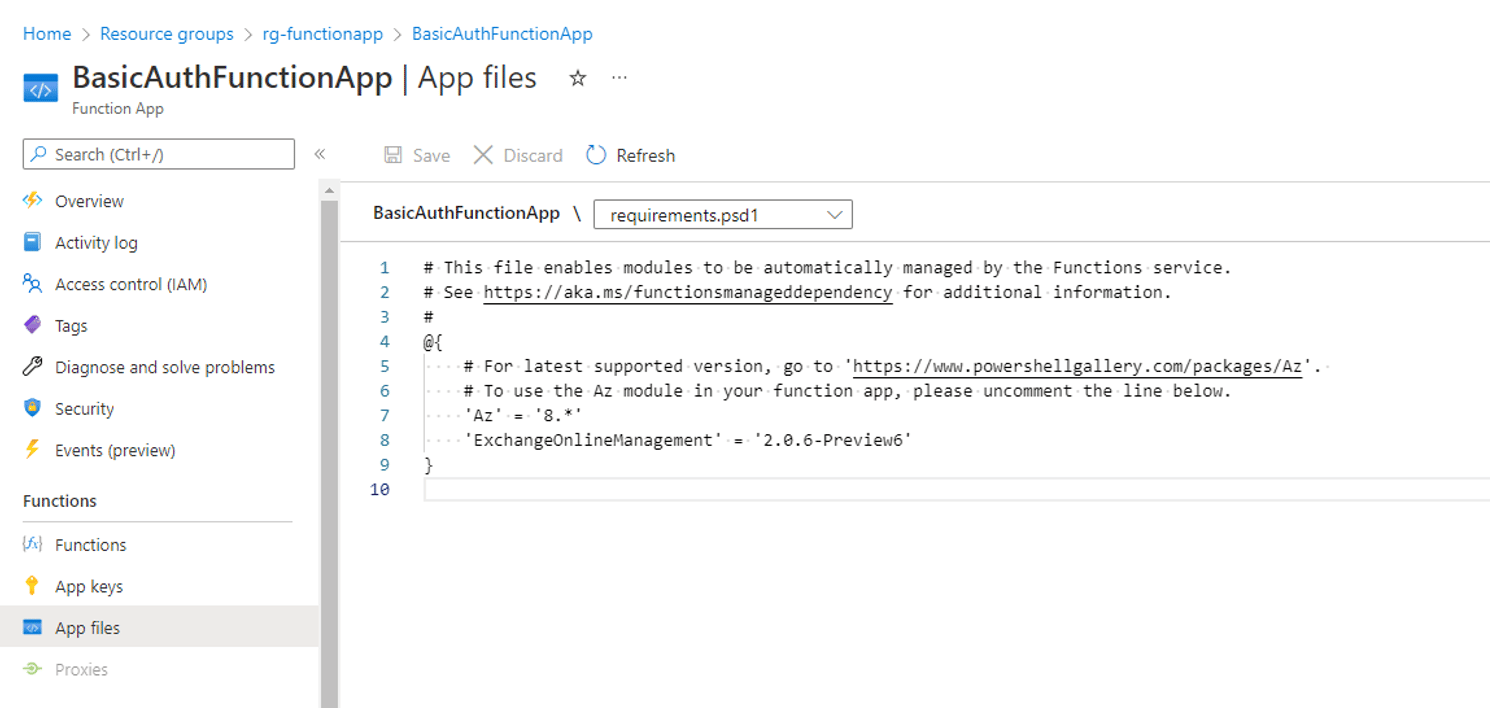
Task: Select the App files menu item
Action: point(160,628)
